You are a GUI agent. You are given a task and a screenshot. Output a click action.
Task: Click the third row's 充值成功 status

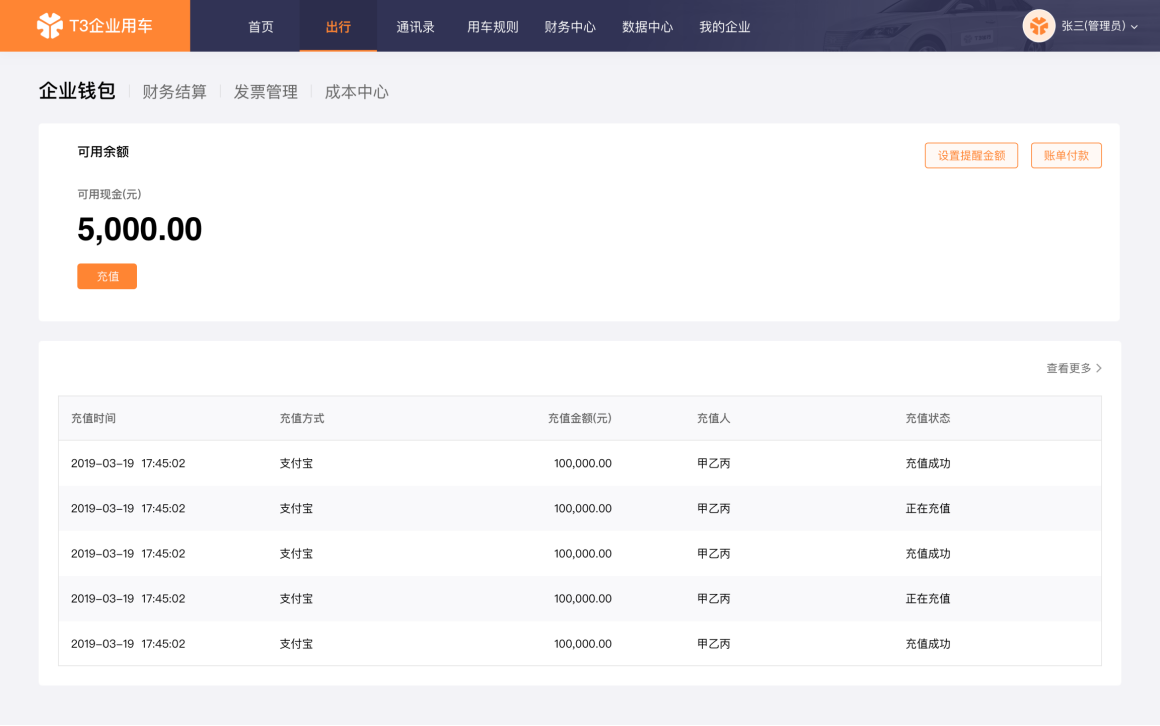click(928, 554)
